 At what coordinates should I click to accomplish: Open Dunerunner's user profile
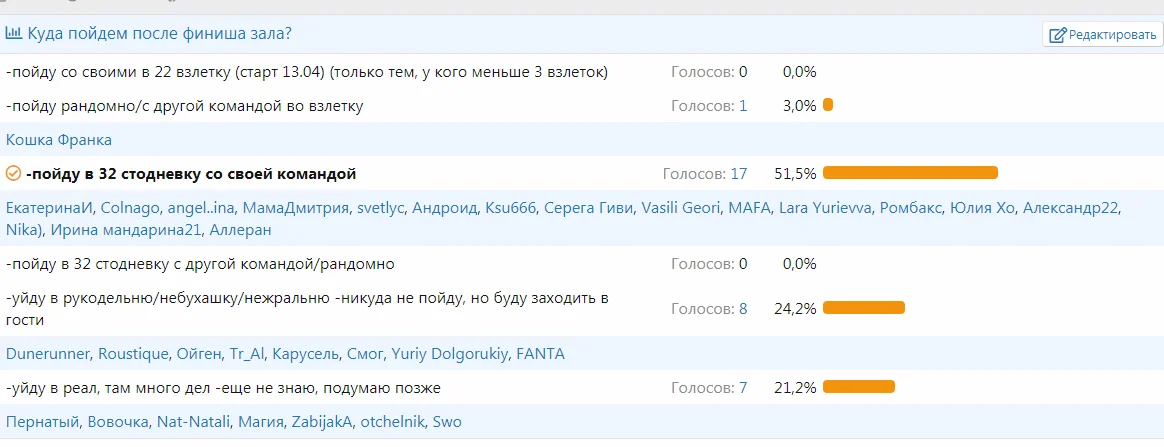49,354
